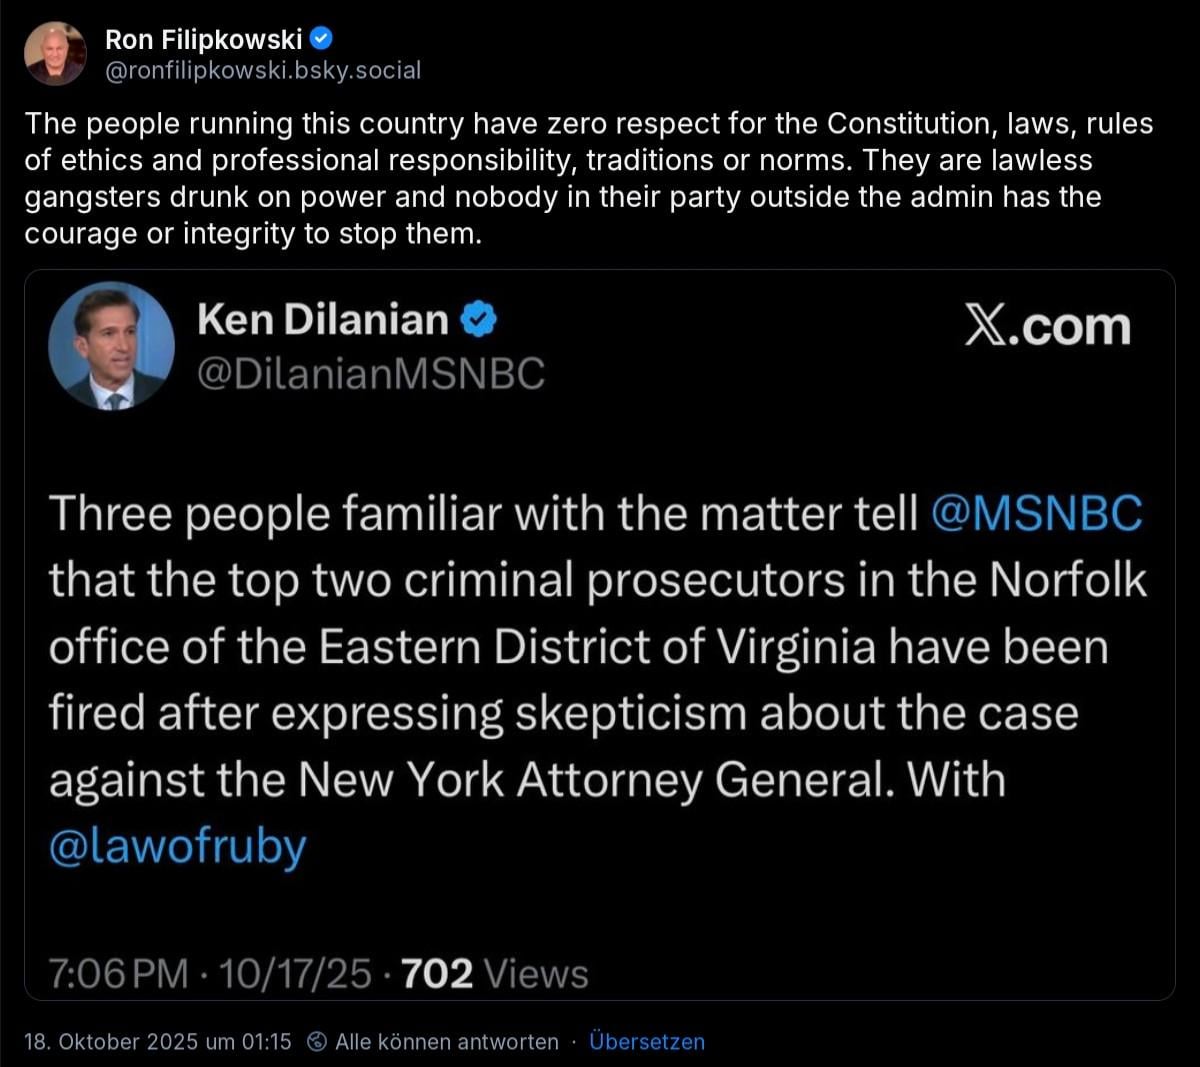Click the reply-settings icon in the footer
This screenshot has width=1200, height=1067.
pos(317,1042)
